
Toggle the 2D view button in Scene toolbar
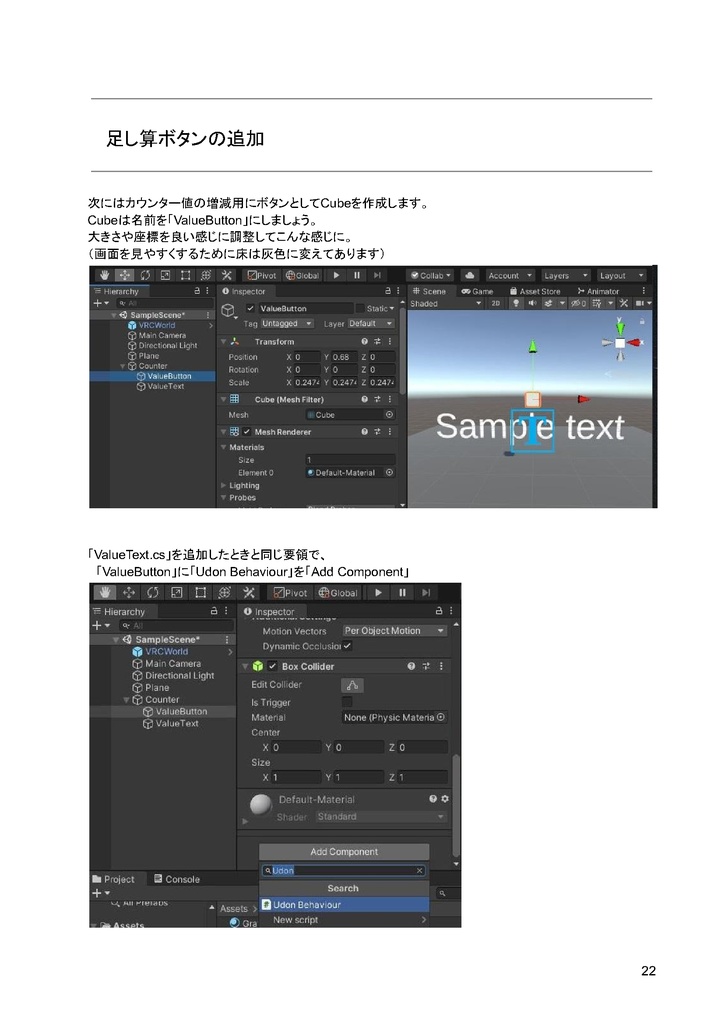pyautogui.click(x=496, y=304)
